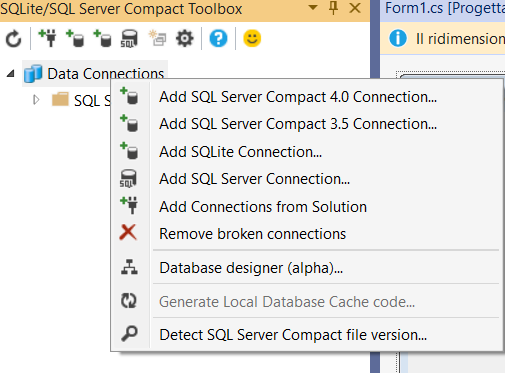Viewport: 505px width, 373px height.
Task: Click the script window toolbar icon
Action: click(x=157, y=38)
